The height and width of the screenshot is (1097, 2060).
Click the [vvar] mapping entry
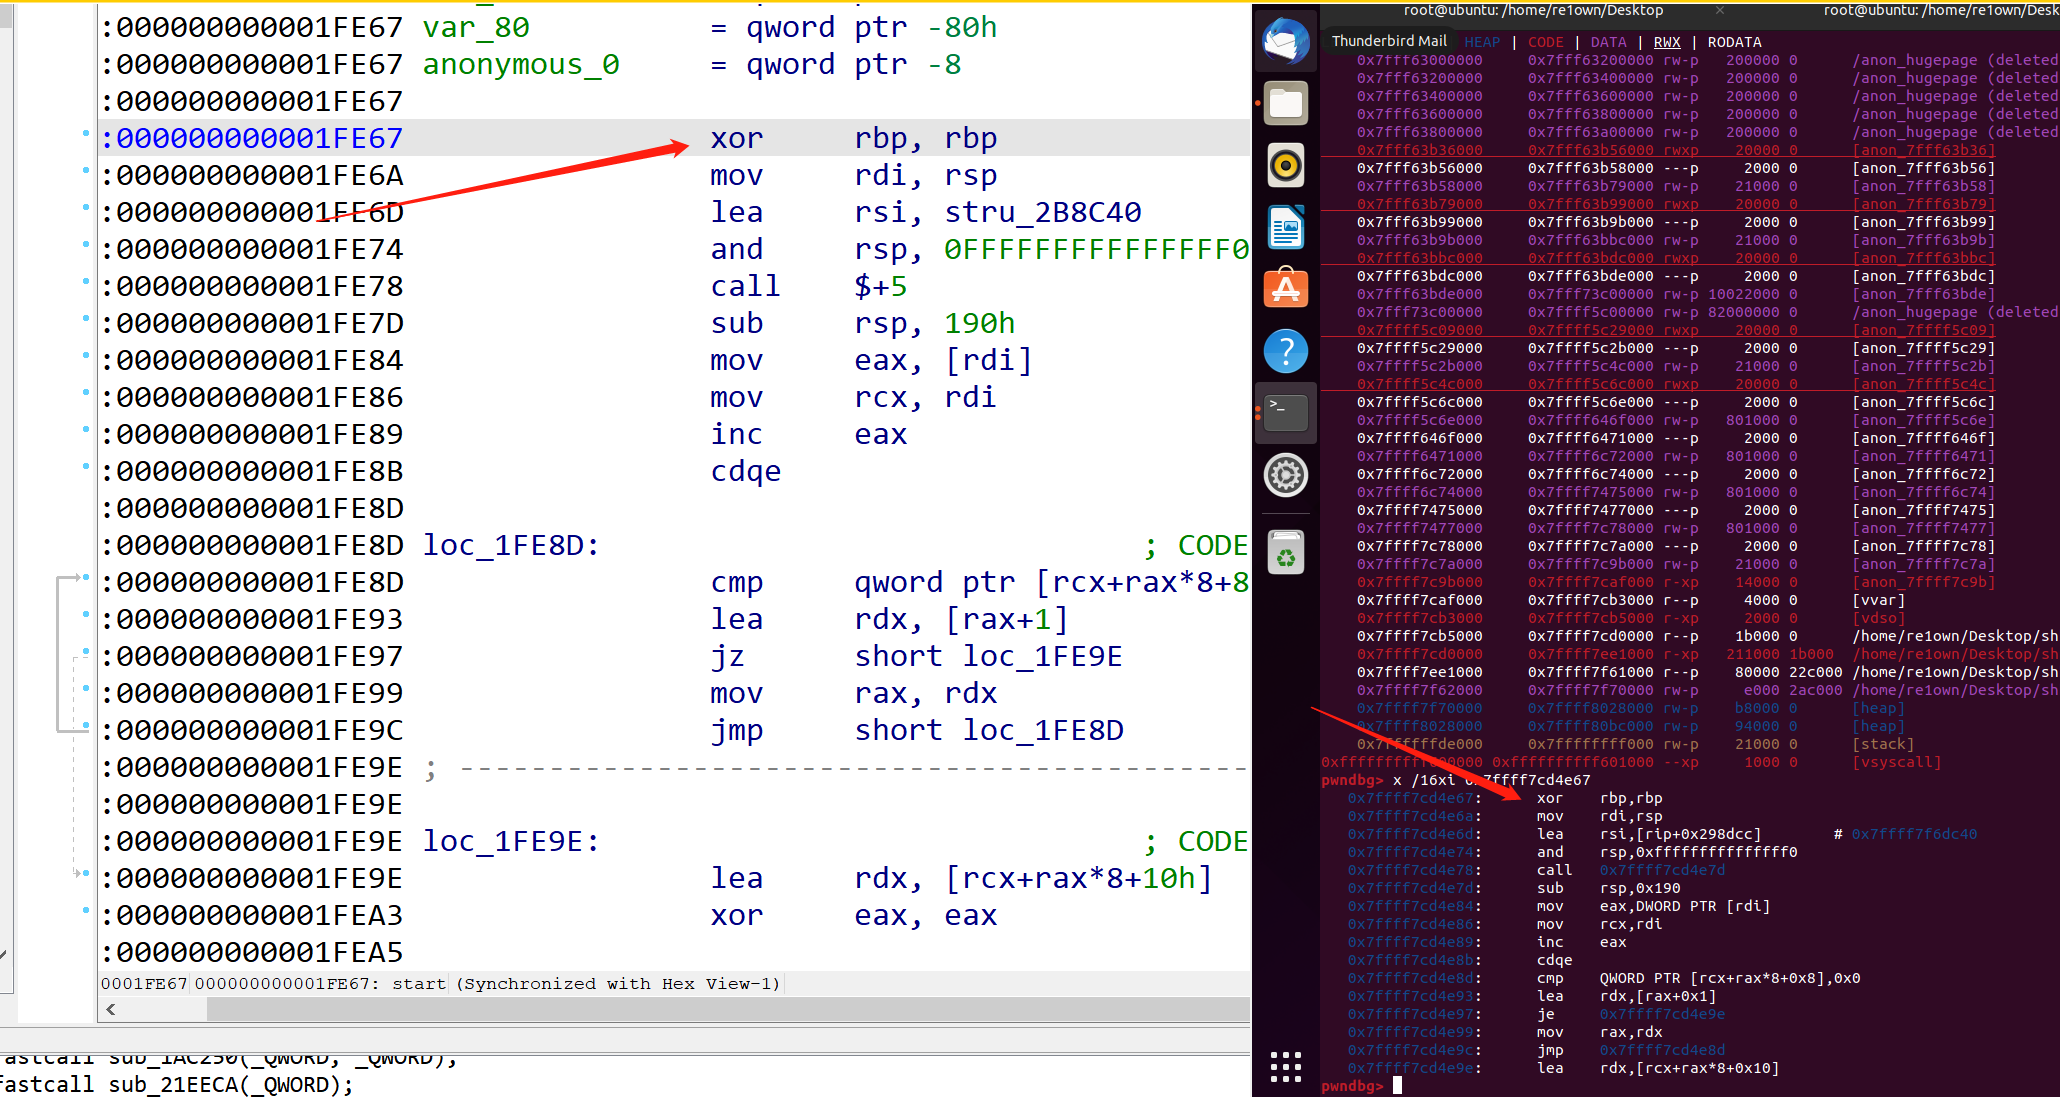[1879, 600]
